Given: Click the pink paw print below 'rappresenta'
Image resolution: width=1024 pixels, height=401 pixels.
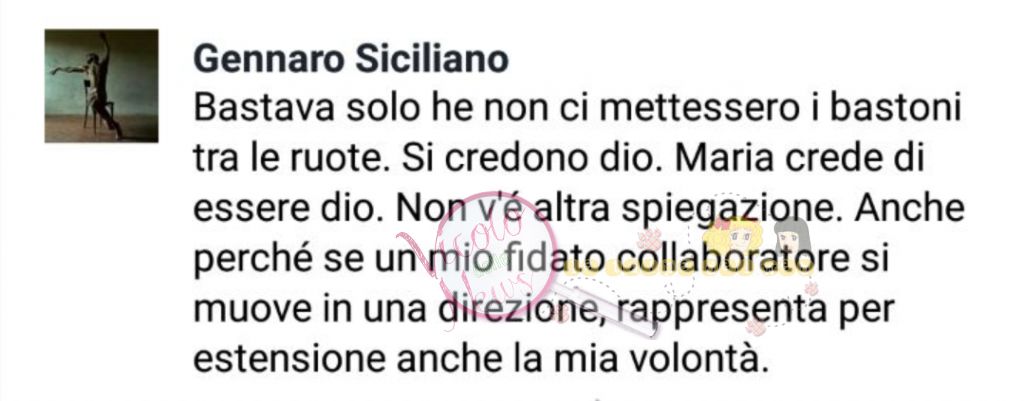Looking at the screenshot, I should click(756, 327).
